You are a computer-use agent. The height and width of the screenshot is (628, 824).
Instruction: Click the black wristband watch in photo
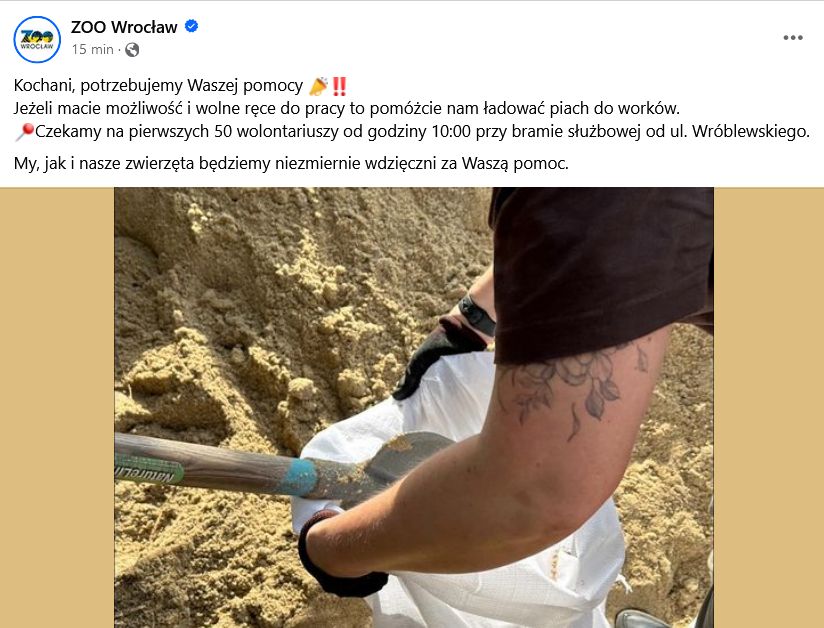477,315
